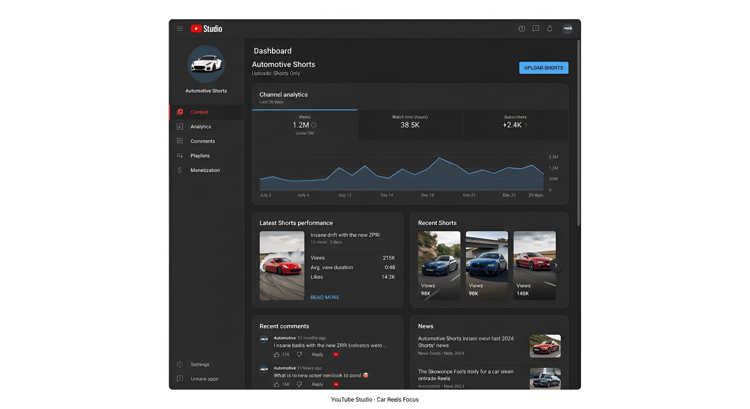Show next Recent Shorts with arrow
Image resolution: width=750 pixels, height=409 pixels.
(x=556, y=265)
